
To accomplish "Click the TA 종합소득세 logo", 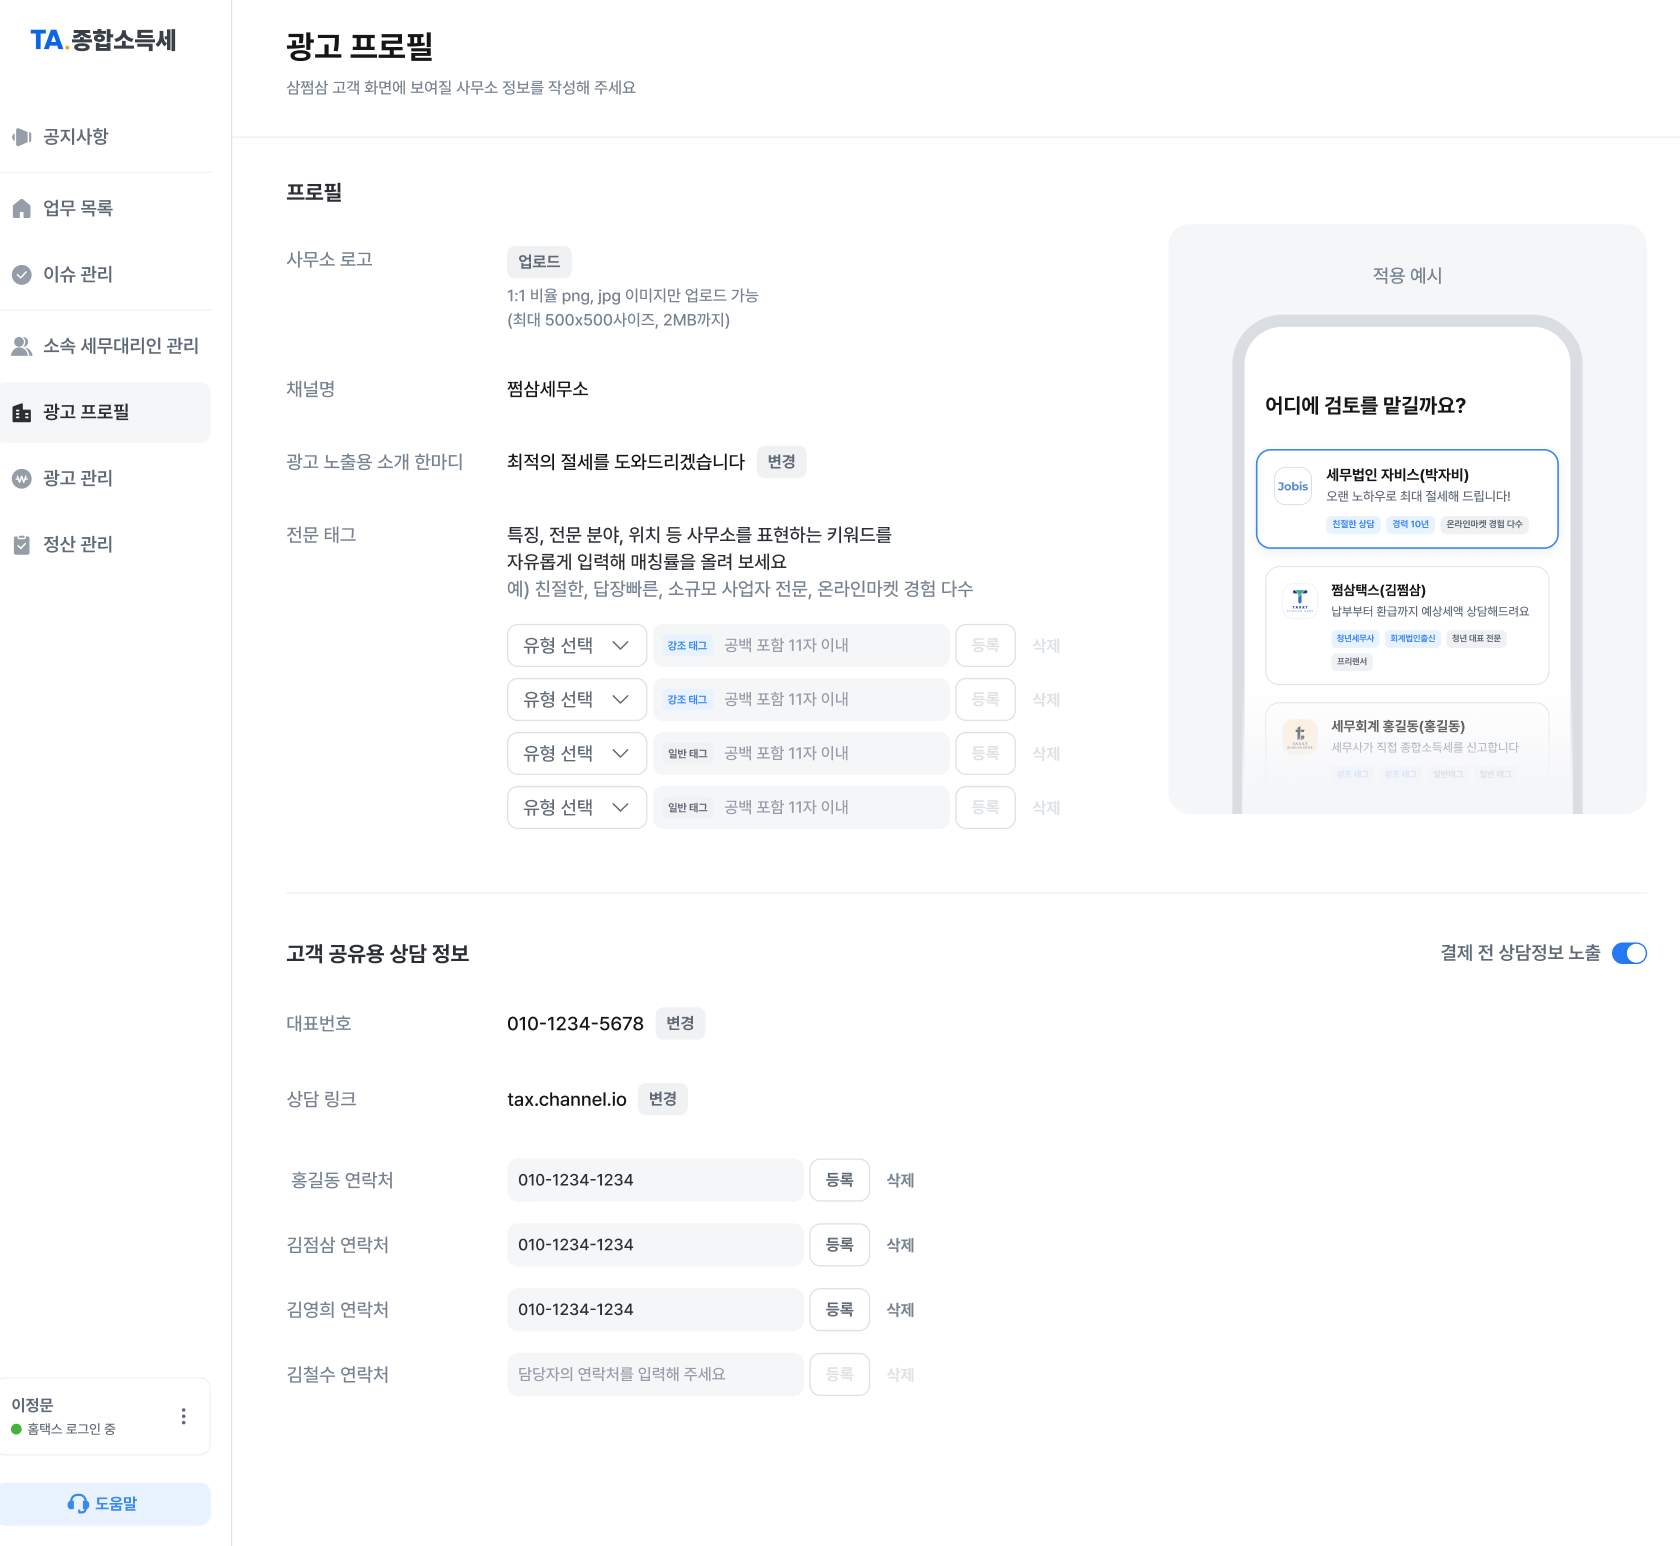I will point(103,40).
